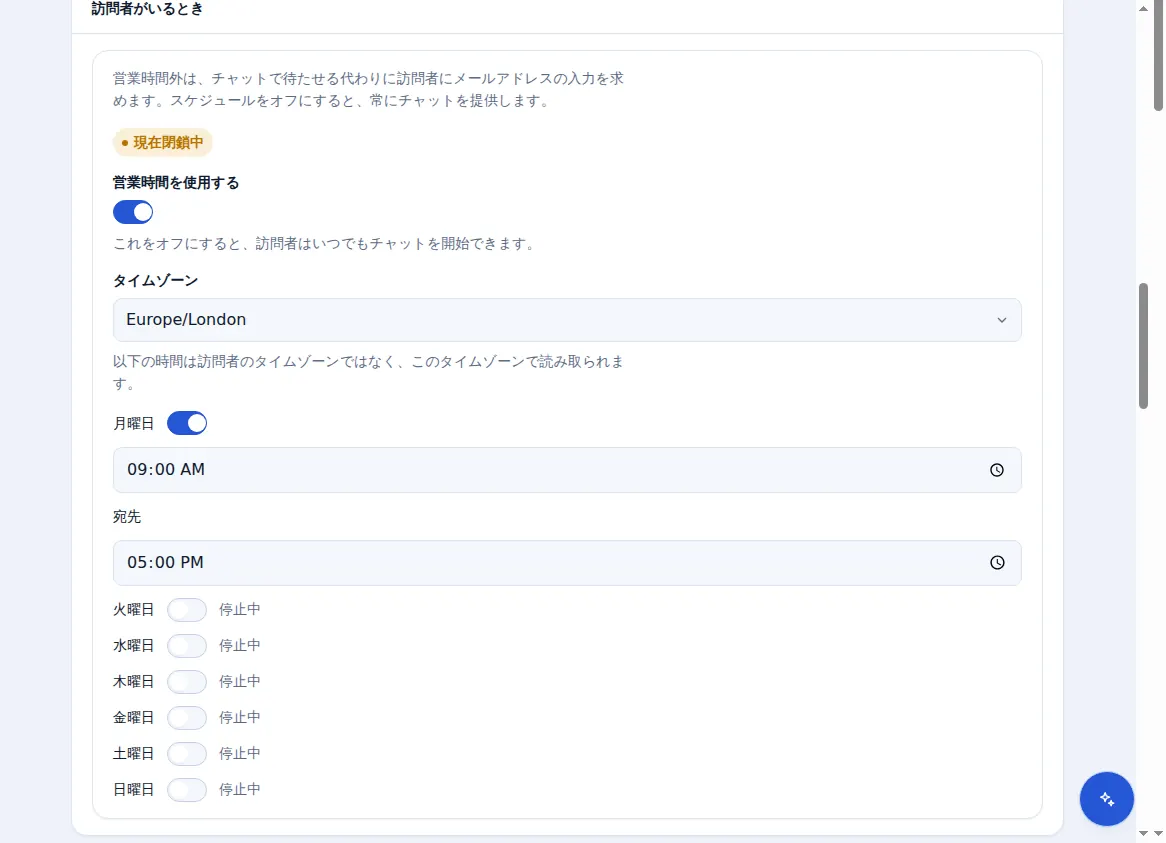This screenshot has height=843, width=1166.
Task: Click the page vertical scrollbar thumb
Action: pos(1143,346)
